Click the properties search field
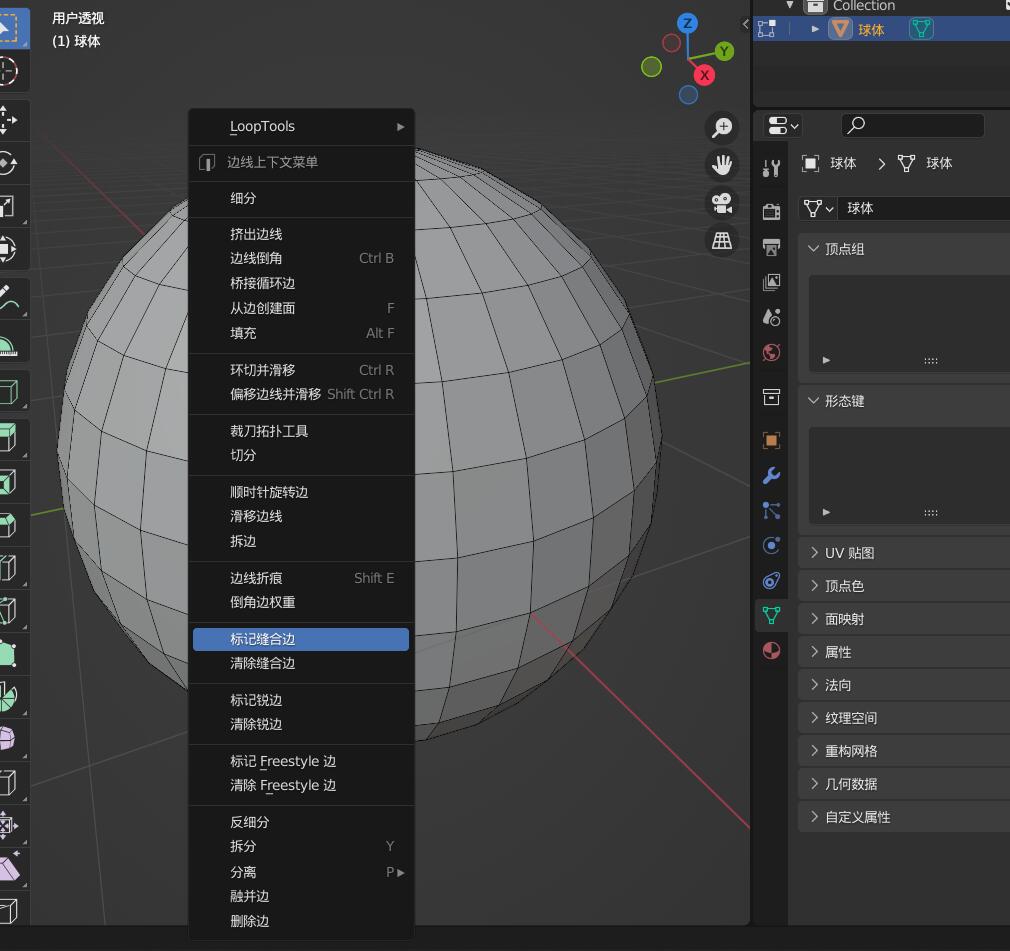 914,125
